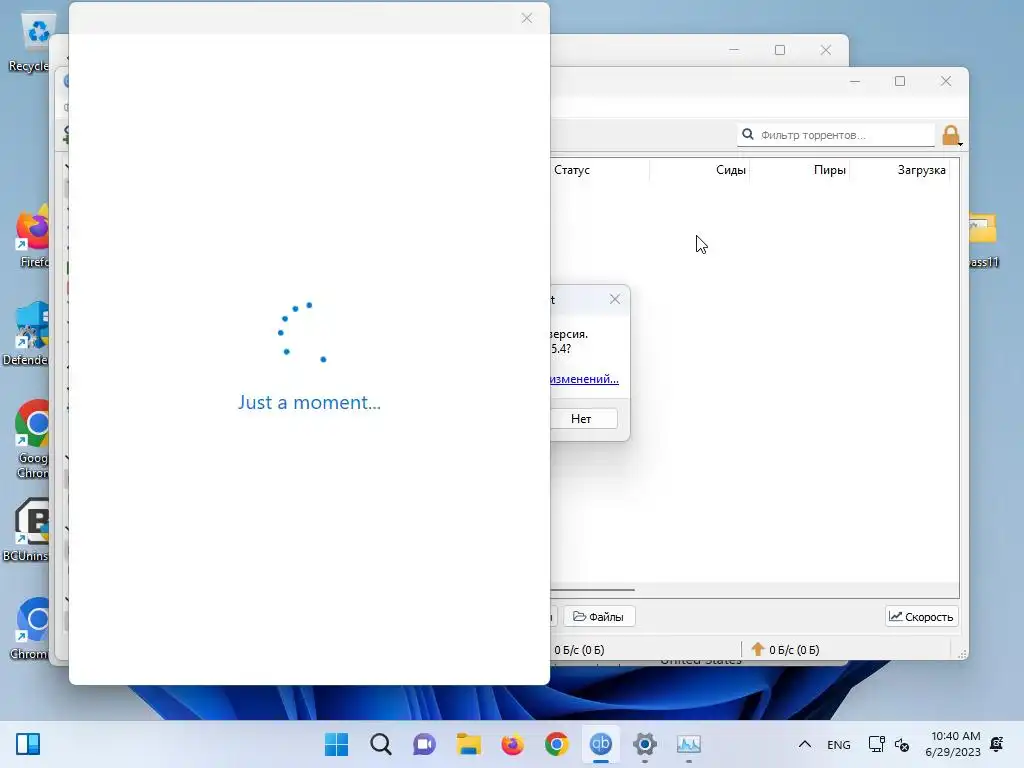This screenshot has width=1024, height=768.
Task: Open the Widgets panel in taskbar
Action: pos(28,744)
